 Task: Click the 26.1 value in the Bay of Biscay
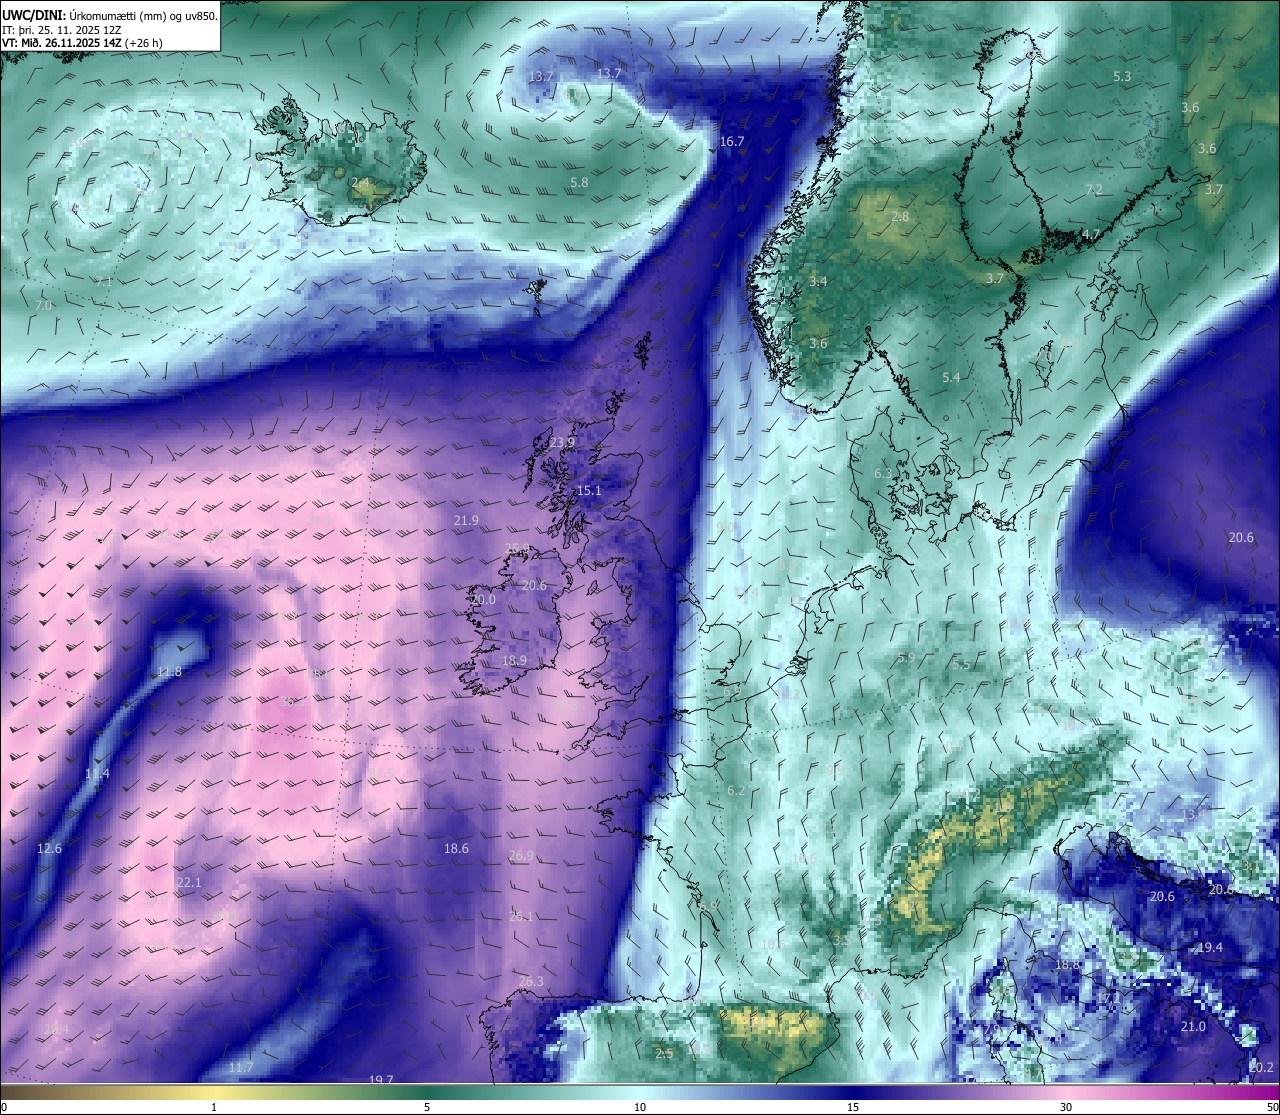(521, 917)
